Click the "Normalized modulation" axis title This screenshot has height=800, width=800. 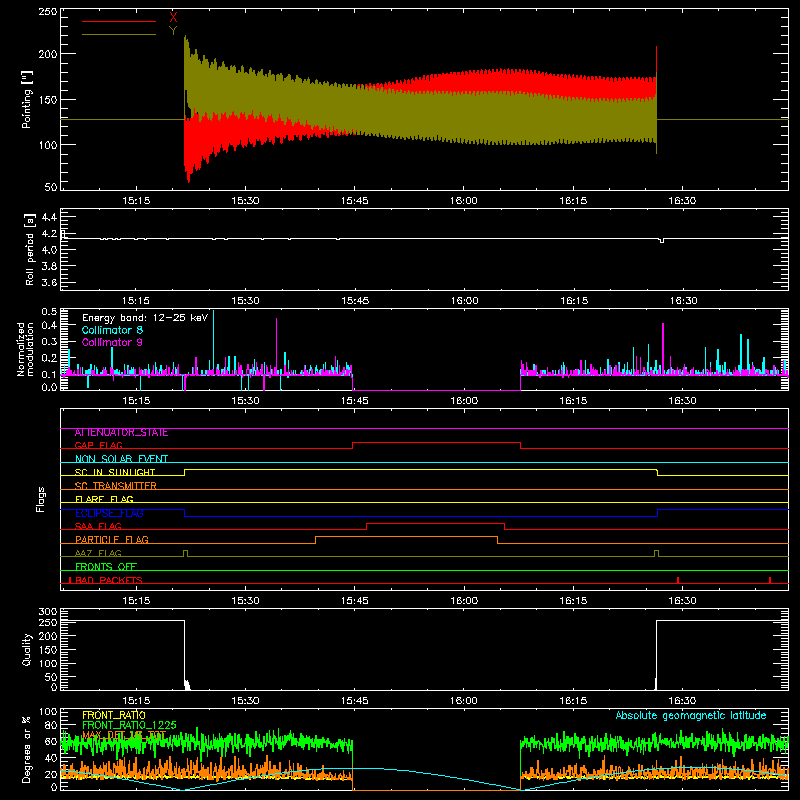click(x=25, y=349)
